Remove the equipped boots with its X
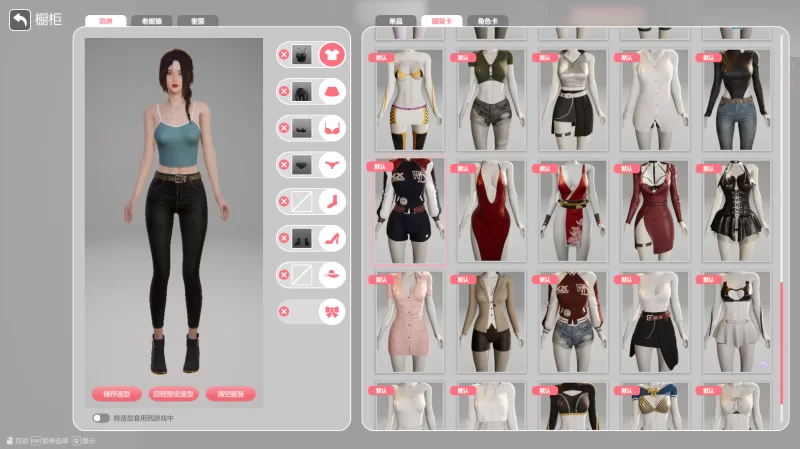Viewport: 800px width, 449px height. [x=284, y=238]
